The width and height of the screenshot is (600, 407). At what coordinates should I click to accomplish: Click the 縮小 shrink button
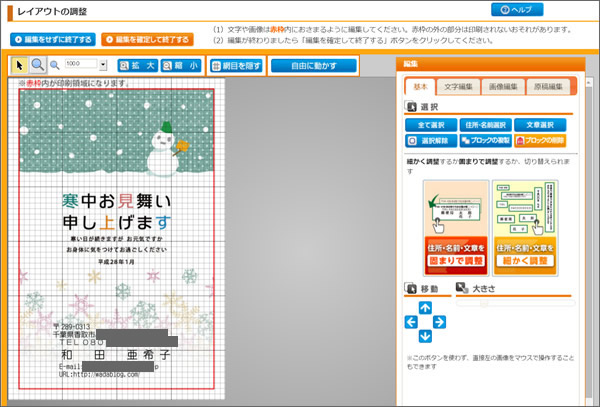coord(181,66)
